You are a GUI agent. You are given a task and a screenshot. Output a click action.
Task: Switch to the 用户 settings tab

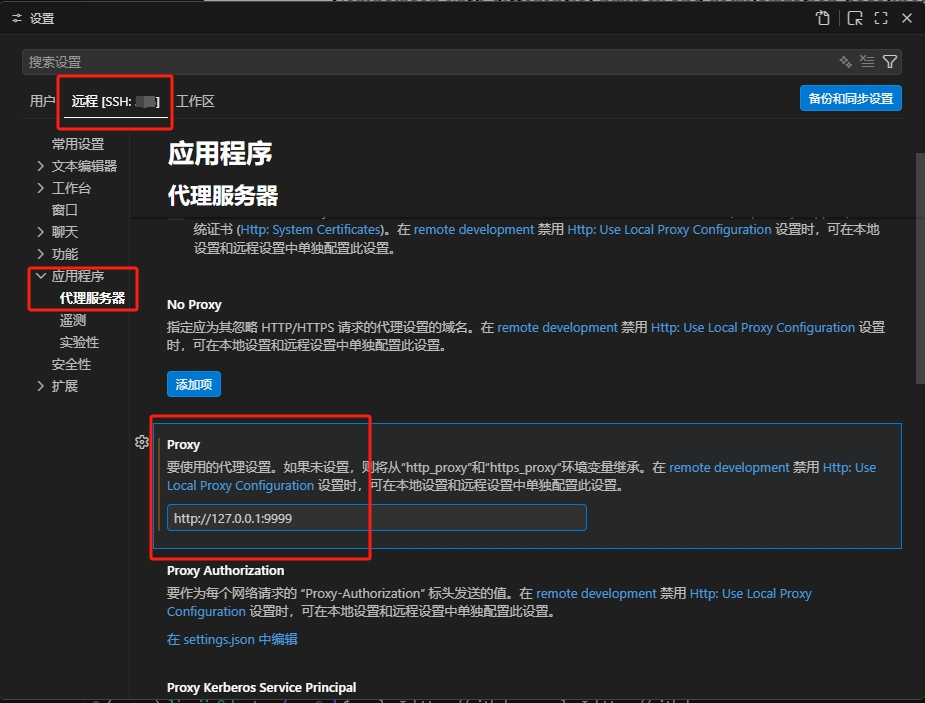42,101
